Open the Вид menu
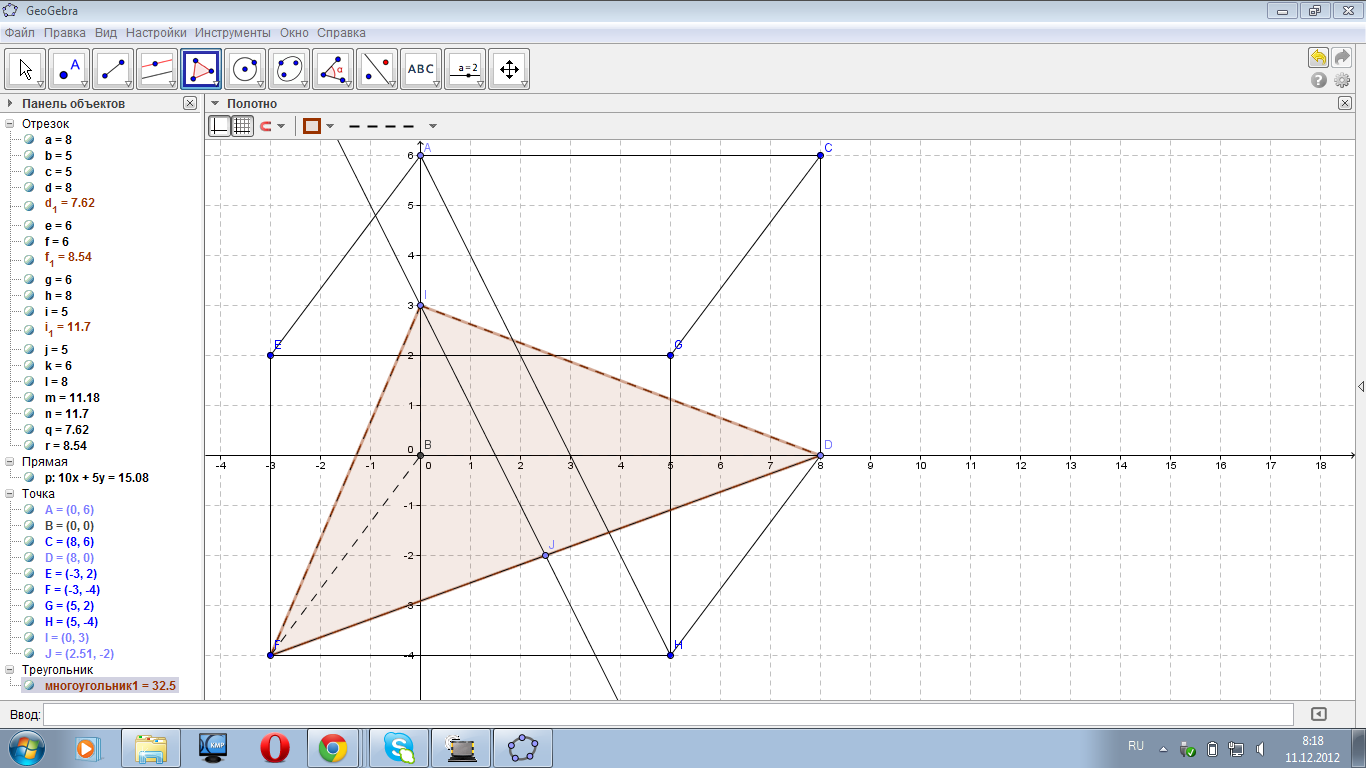The height and width of the screenshot is (768, 1366). click(106, 33)
